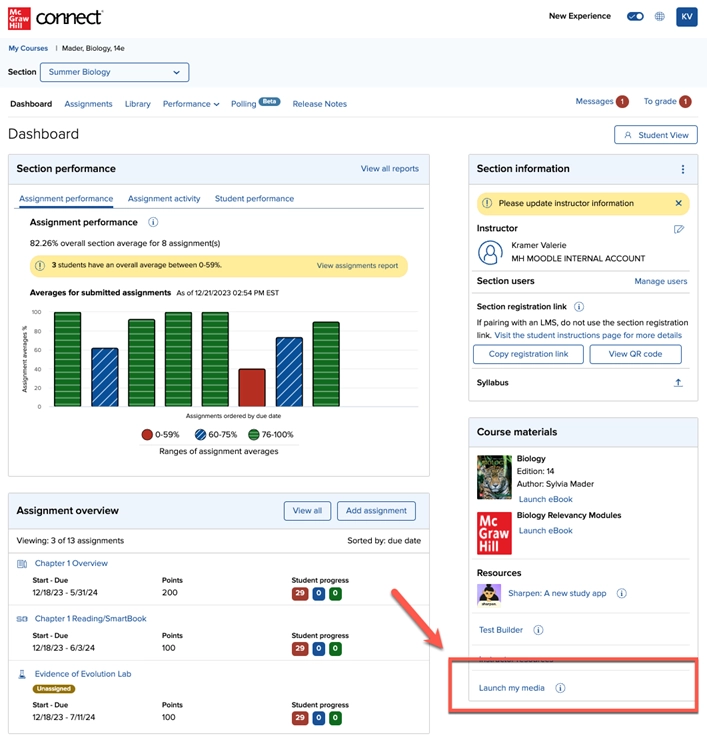The height and width of the screenshot is (740, 707).
Task: Open Chapter 1 Reading/SmartBook assignment
Action: tap(91, 619)
